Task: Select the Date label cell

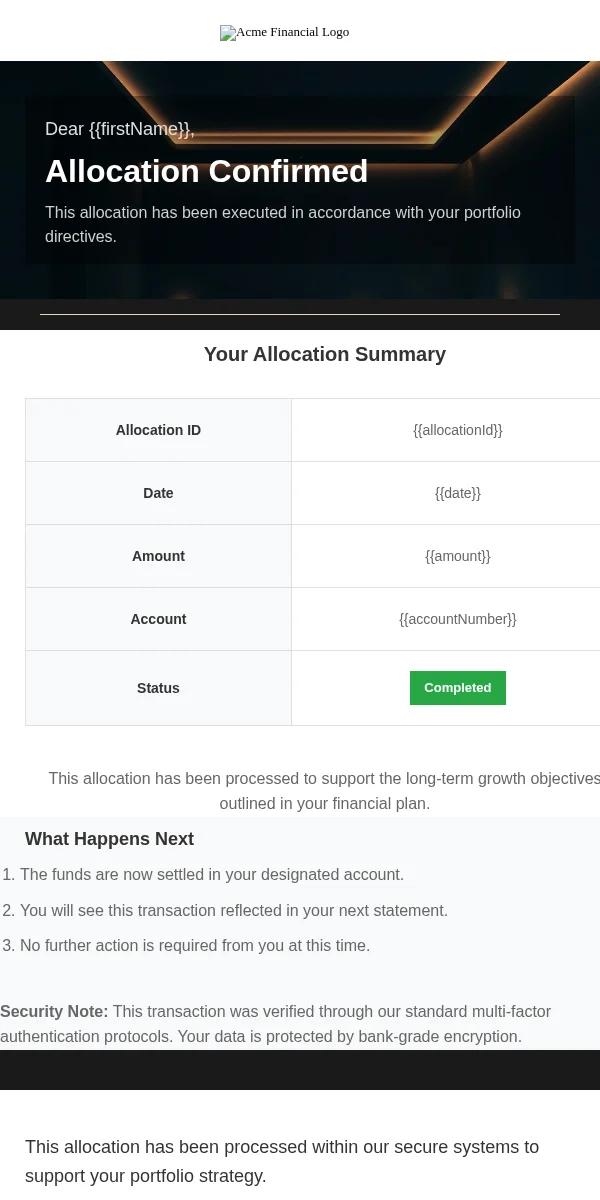Action: 158,493
